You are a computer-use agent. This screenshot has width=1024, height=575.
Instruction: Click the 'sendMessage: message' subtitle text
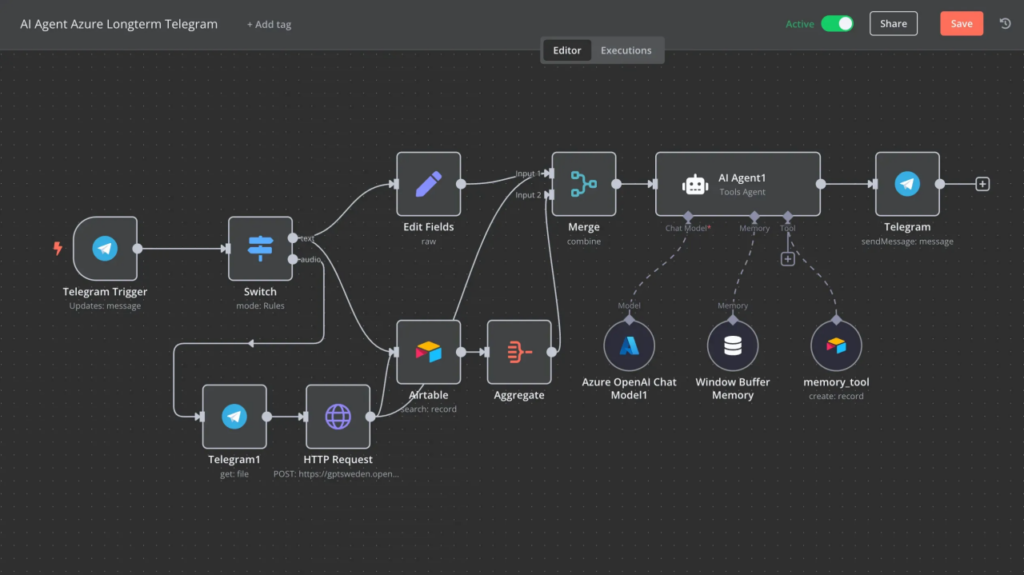click(x=907, y=242)
